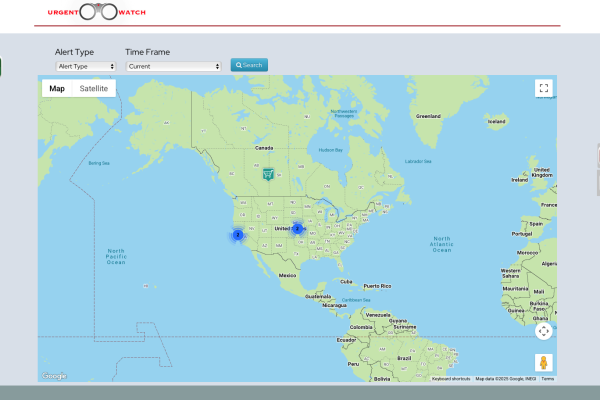Click the Brazil label on the map
This screenshot has height=400, width=600.
point(405,357)
